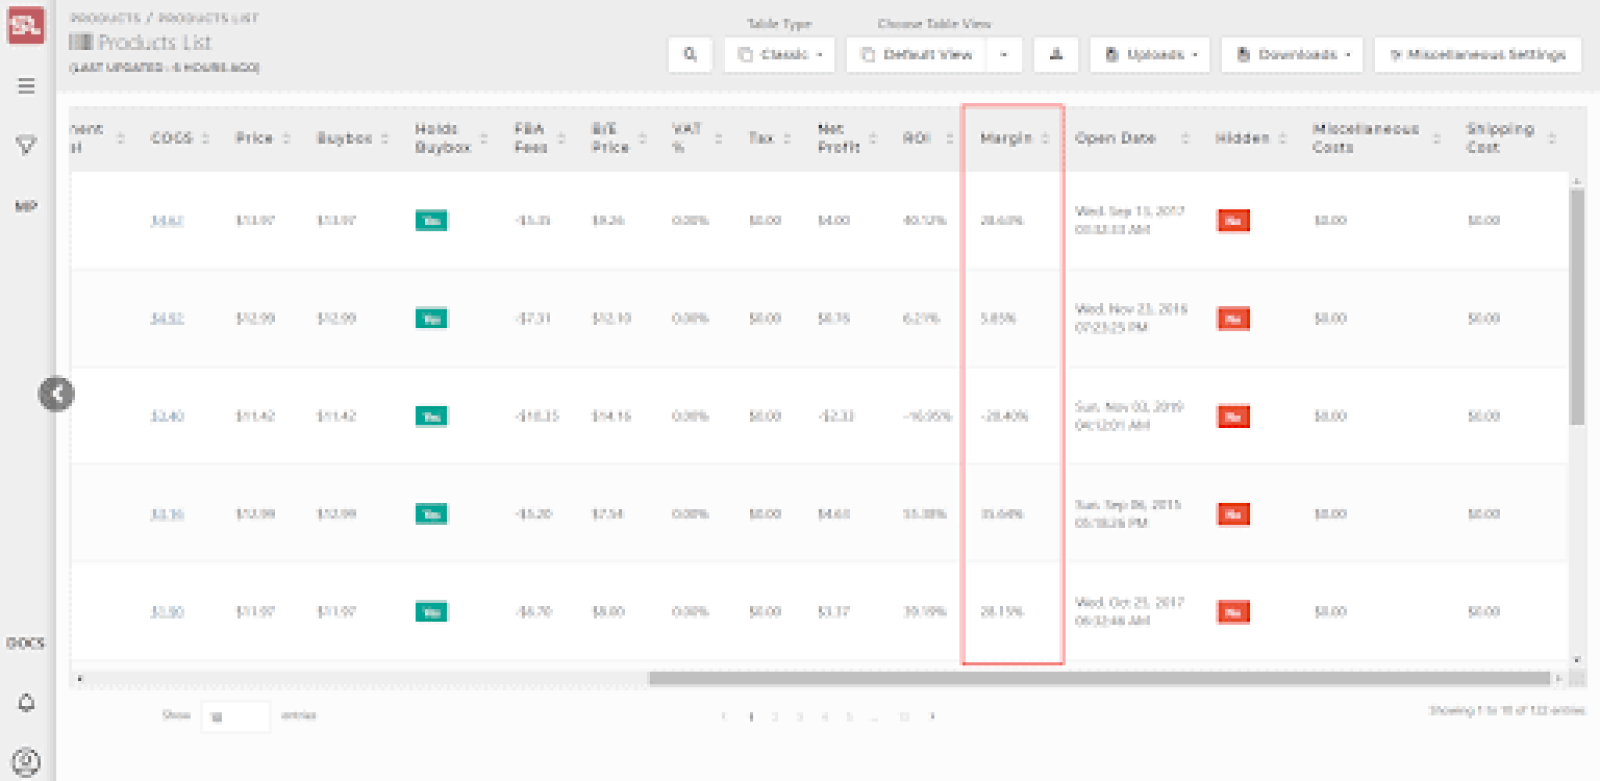
Task: Toggle Hidden No badge for Nov 03, 2019 row
Action: pyautogui.click(x=1234, y=416)
